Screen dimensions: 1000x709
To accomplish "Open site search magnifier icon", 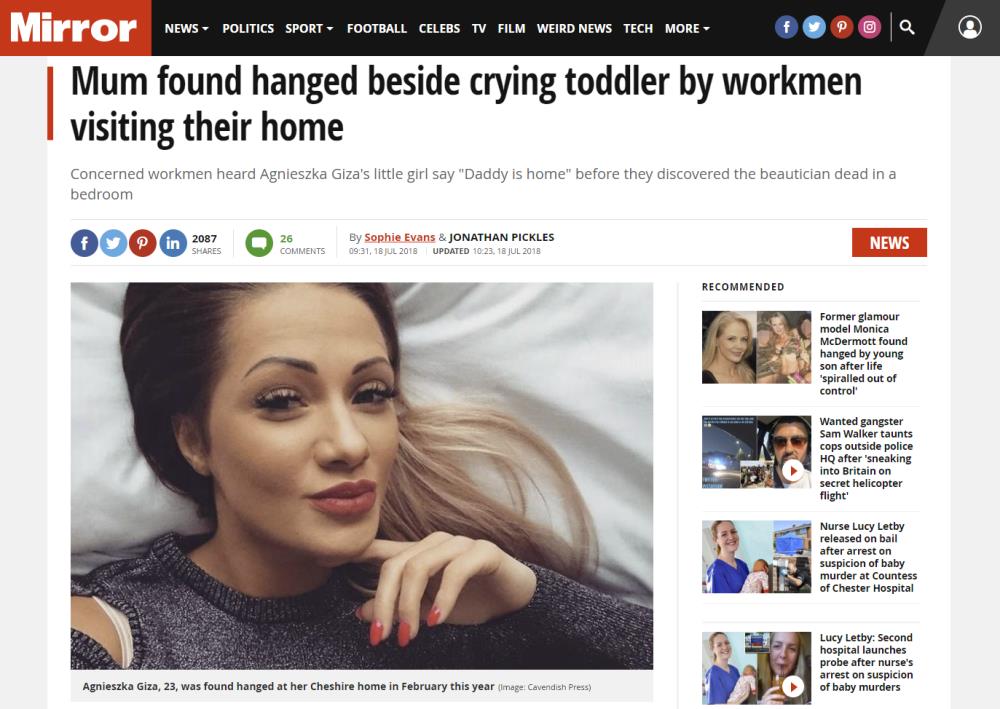I will click(x=907, y=27).
